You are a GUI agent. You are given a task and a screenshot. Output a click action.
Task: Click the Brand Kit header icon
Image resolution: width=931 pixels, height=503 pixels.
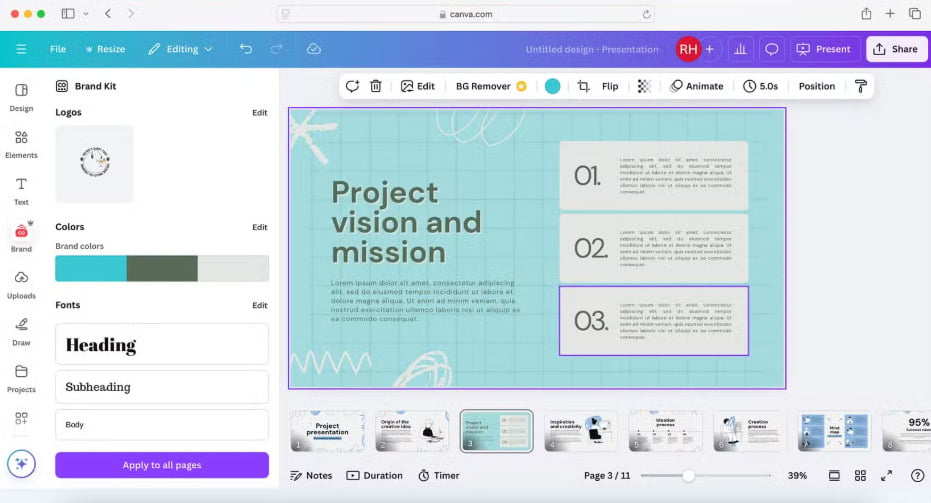click(x=62, y=86)
